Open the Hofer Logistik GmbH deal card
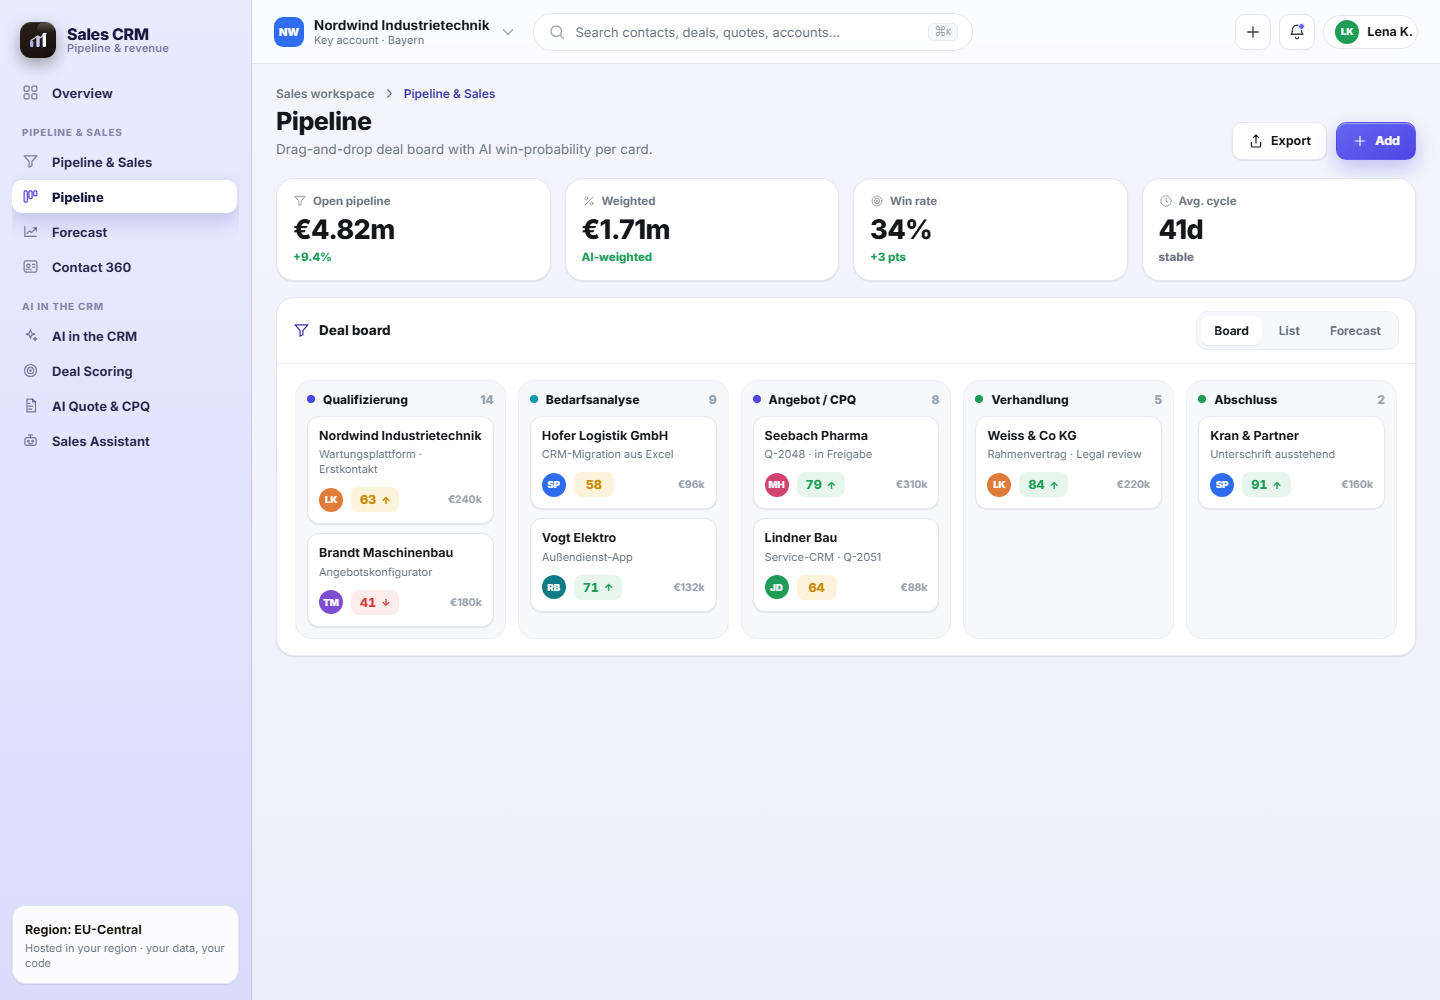Image resolution: width=1440 pixels, height=1000 pixels. coord(623,463)
